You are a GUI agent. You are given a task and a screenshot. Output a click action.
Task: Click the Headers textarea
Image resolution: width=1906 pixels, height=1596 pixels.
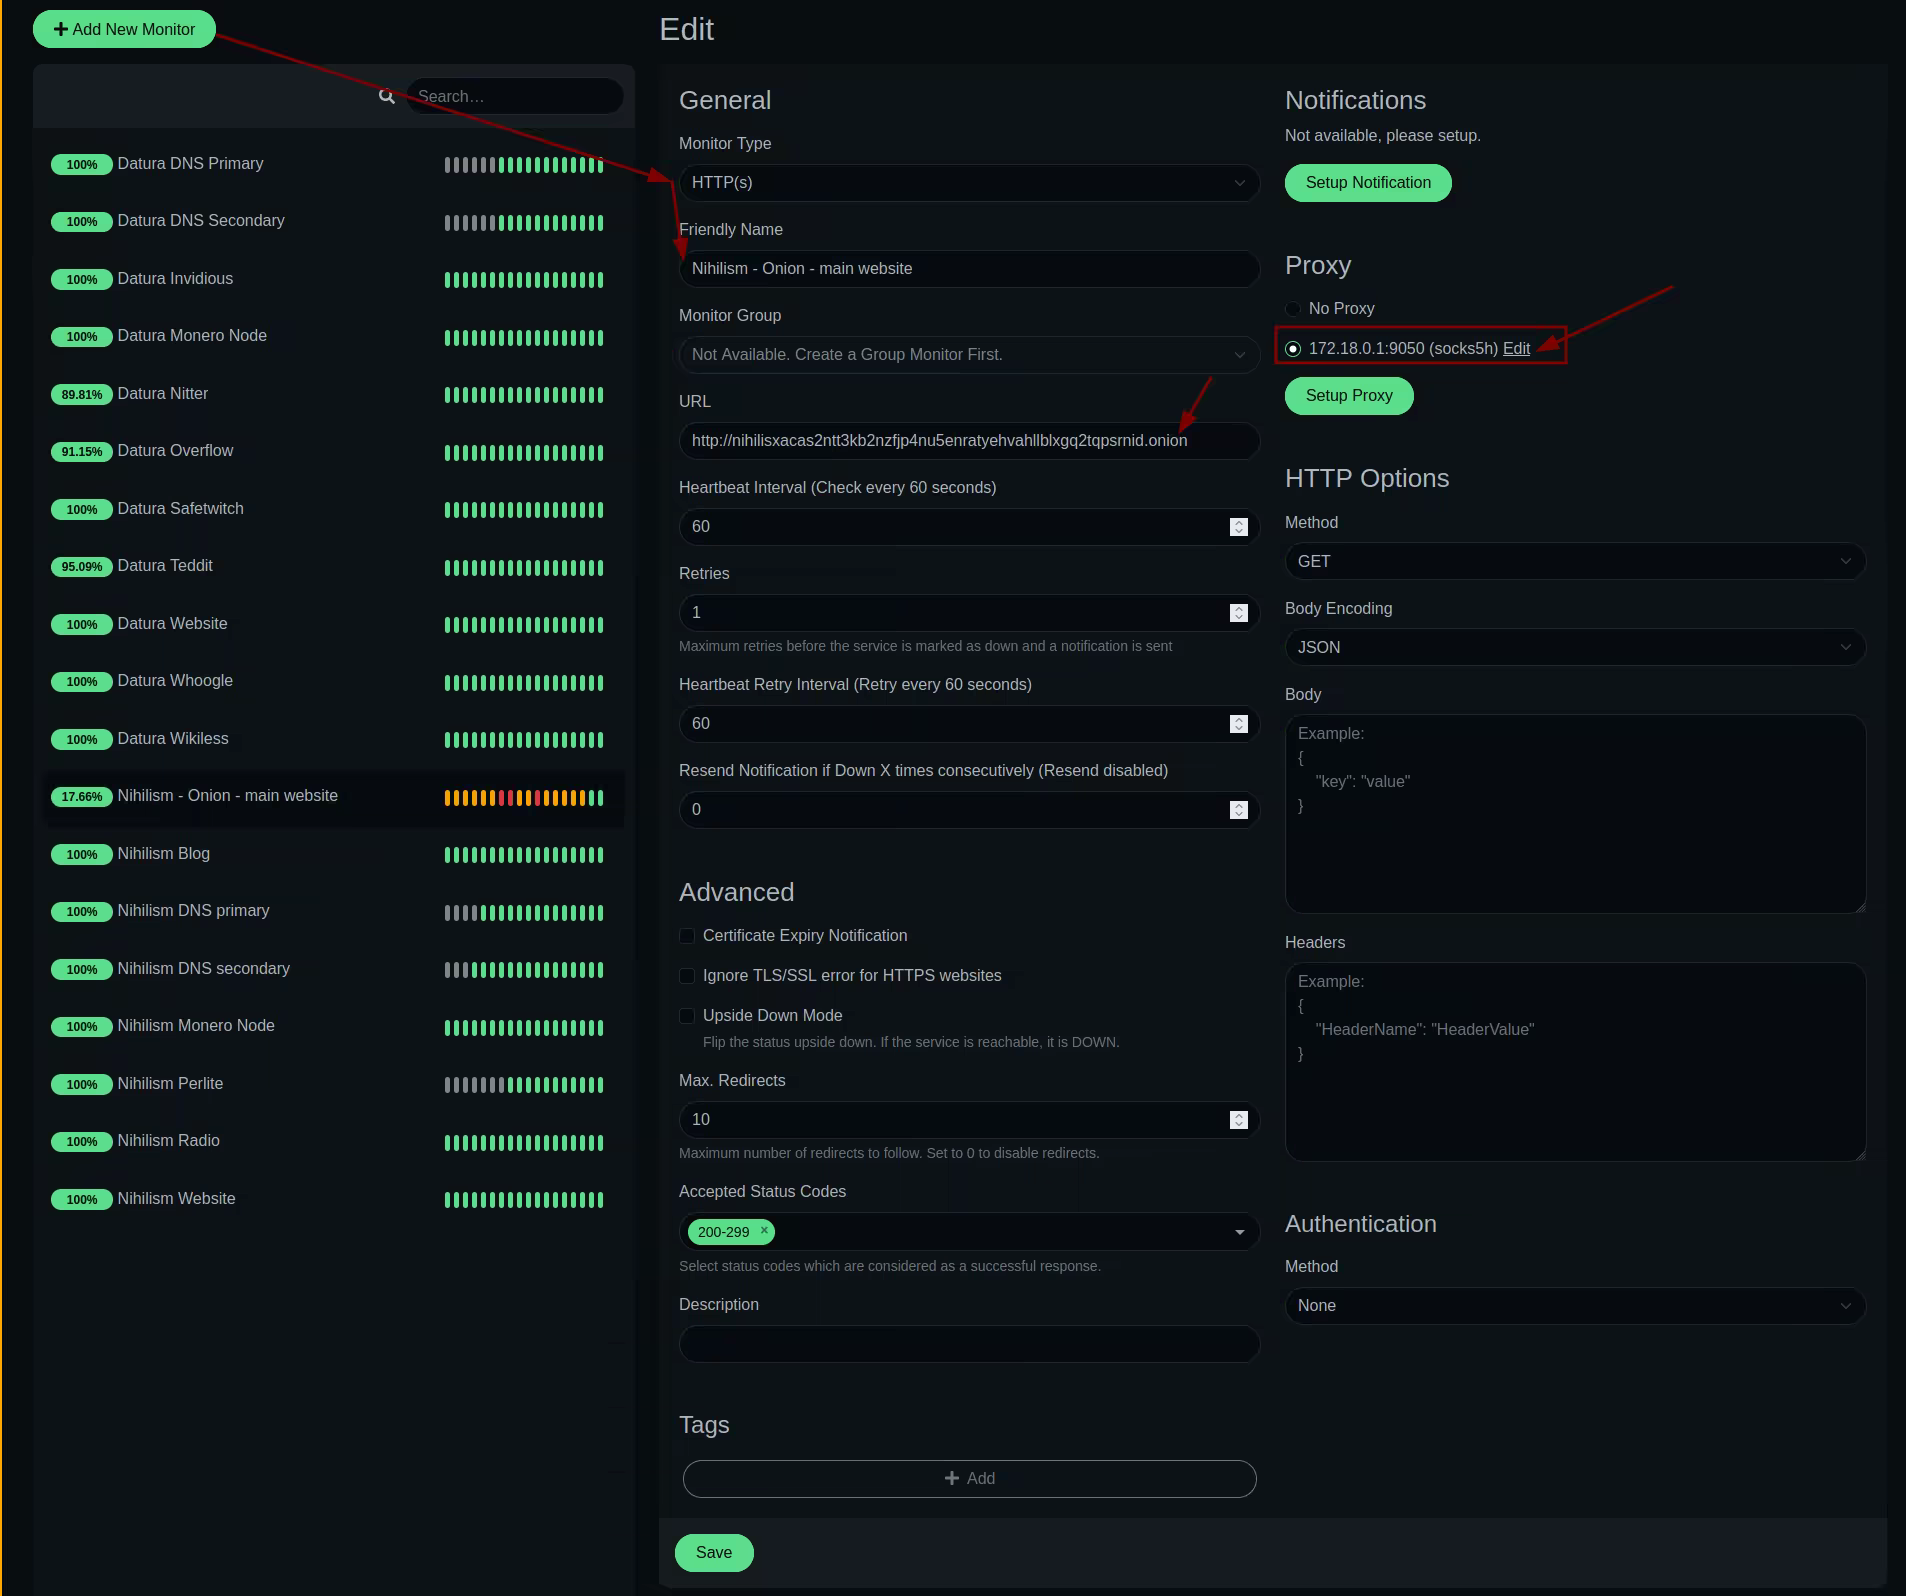[x=1575, y=1062]
